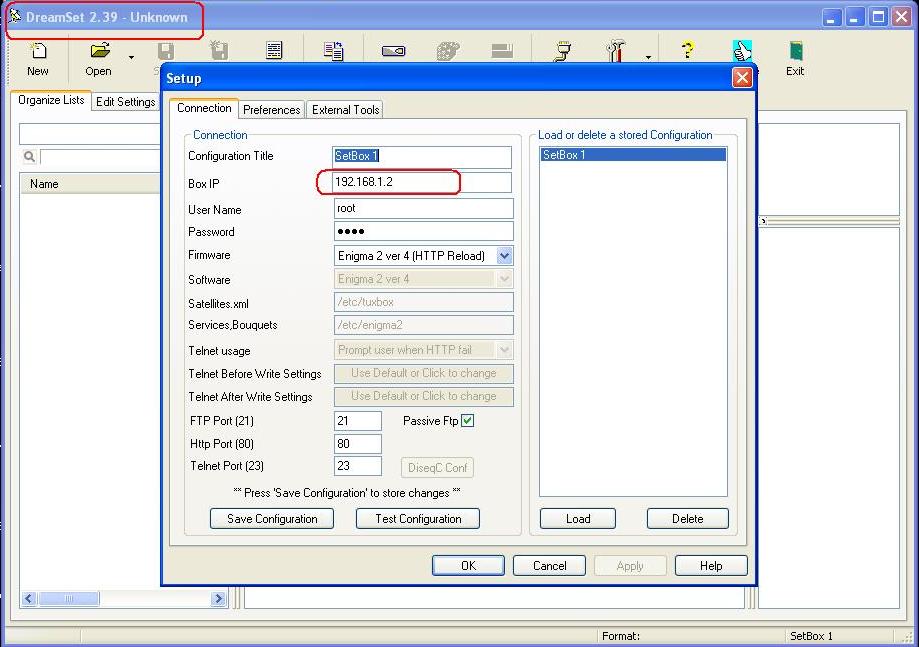Screen dimensions: 919x647
Task: Click SetBox 1 in the status bar
Action: pos(811,636)
